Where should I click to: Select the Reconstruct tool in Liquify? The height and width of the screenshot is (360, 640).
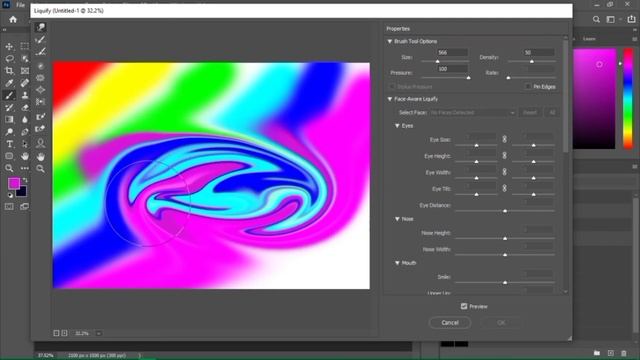pyautogui.click(x=40, y=40)
